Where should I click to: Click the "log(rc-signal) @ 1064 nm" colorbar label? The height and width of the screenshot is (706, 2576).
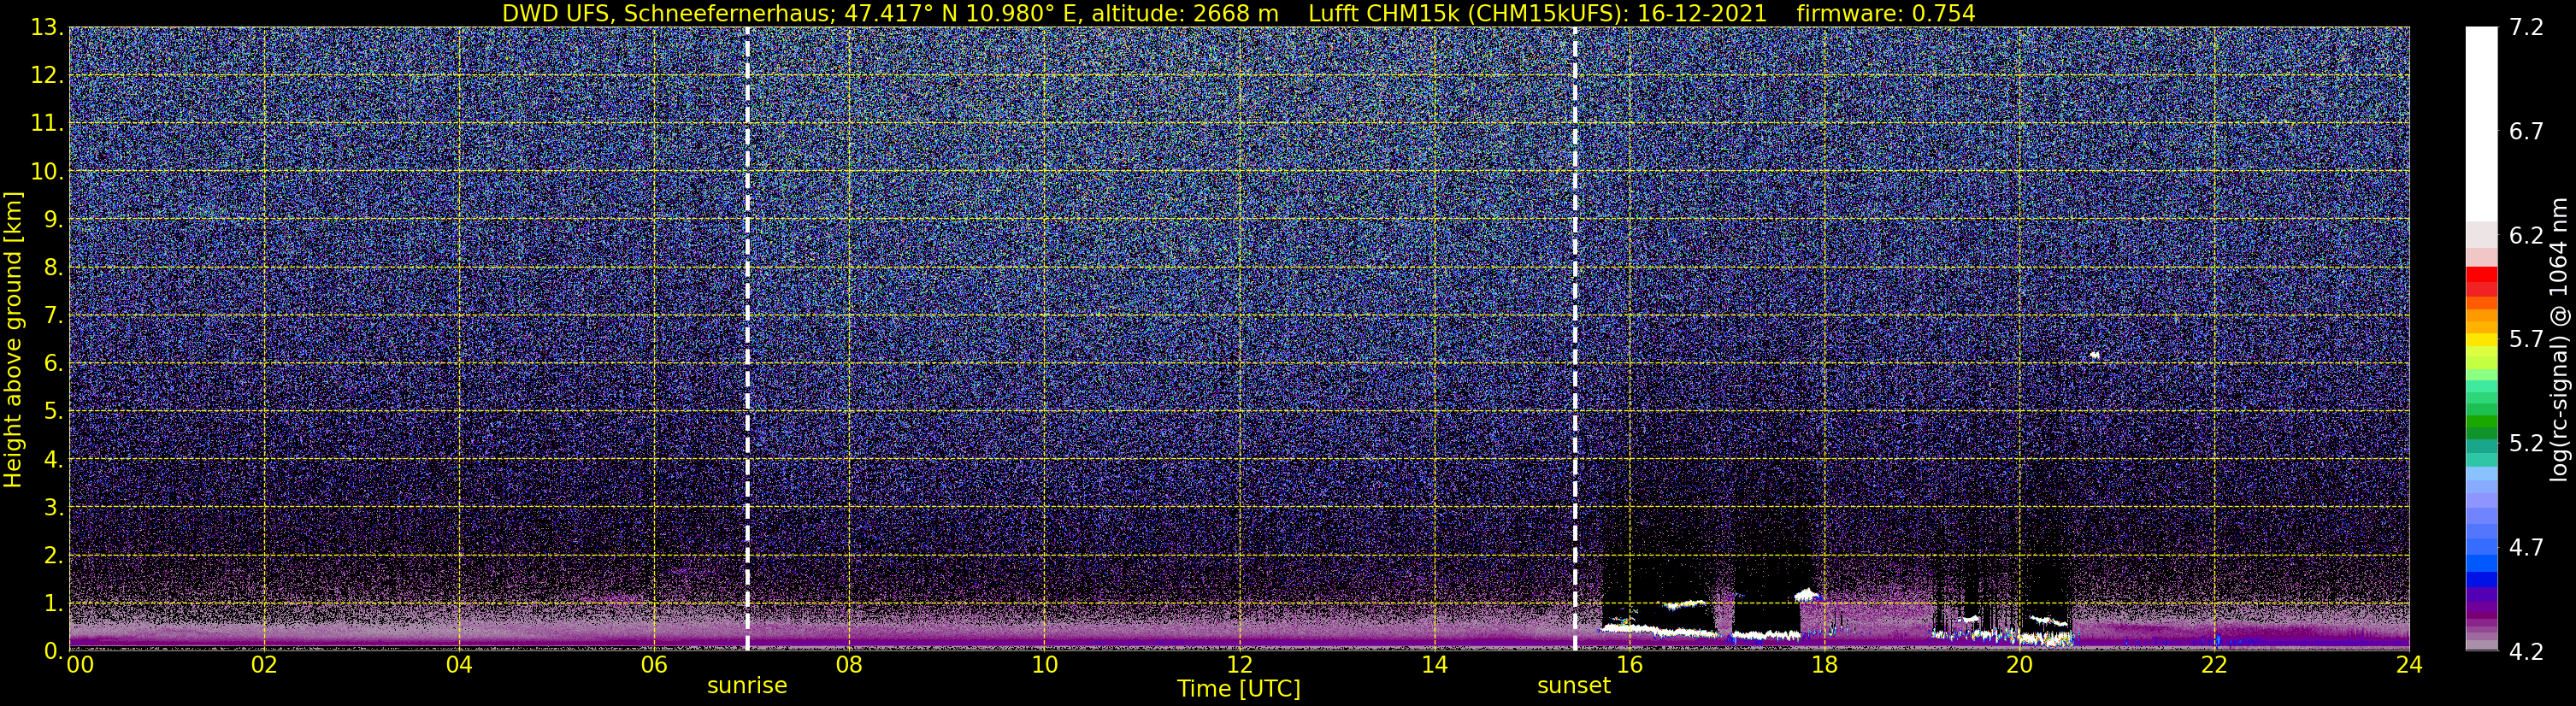(x=2559, y=339)
